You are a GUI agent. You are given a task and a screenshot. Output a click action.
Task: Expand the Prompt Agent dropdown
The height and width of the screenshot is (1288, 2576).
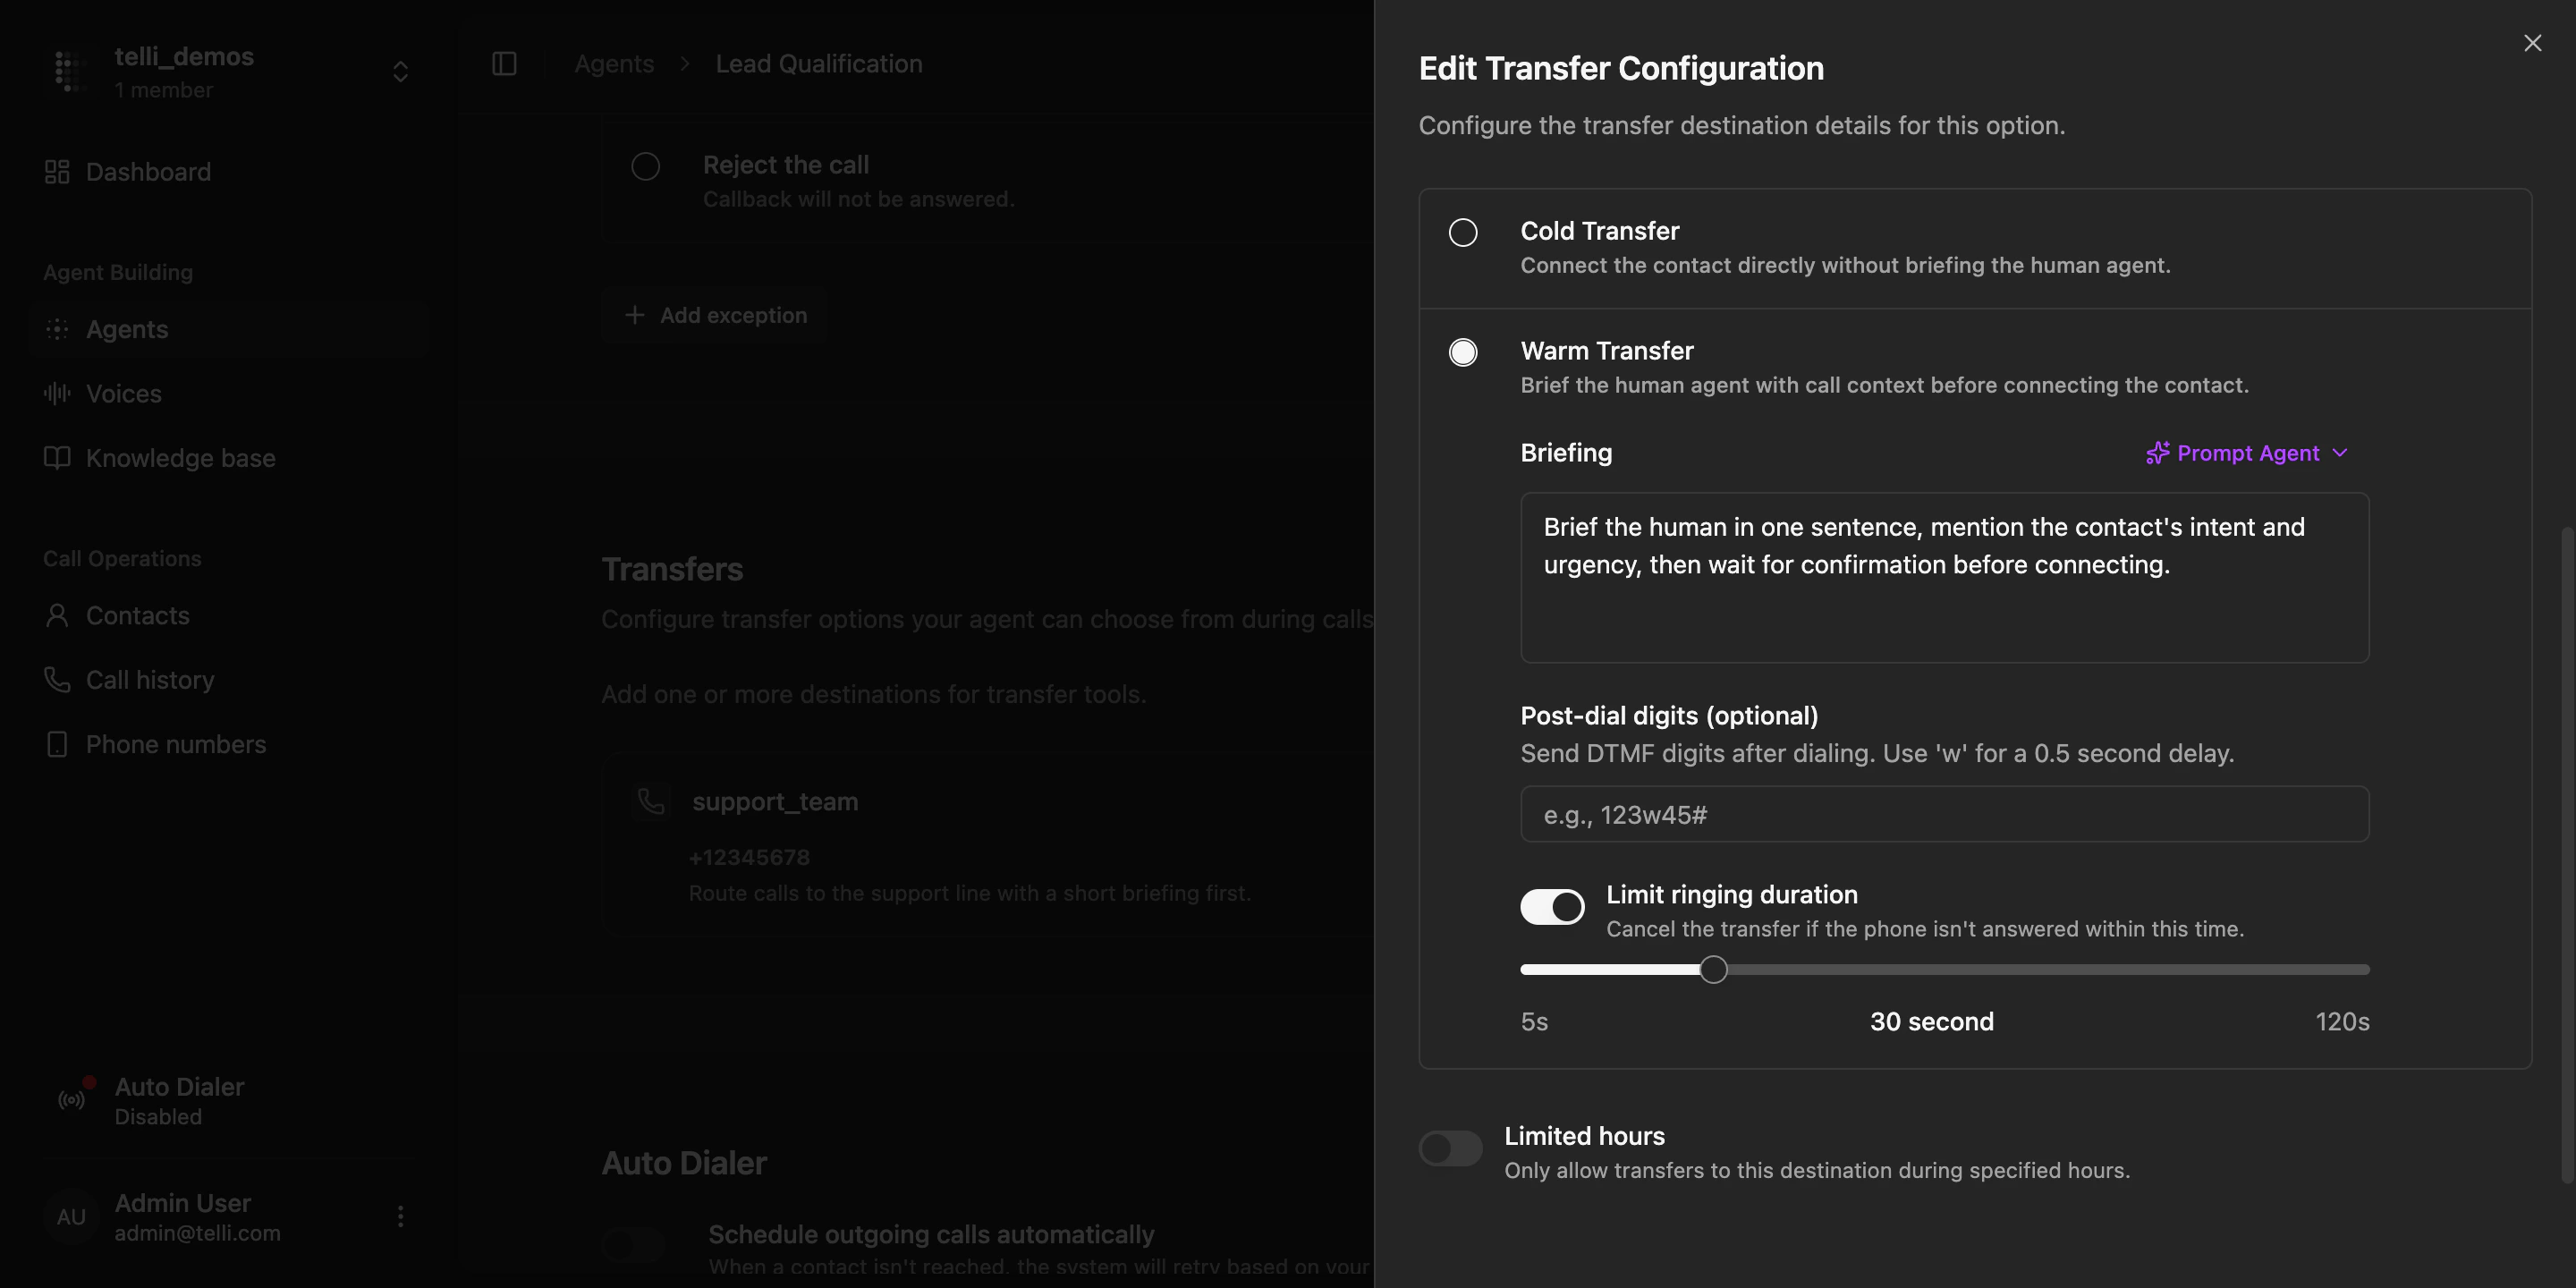tap(2247, 453)
